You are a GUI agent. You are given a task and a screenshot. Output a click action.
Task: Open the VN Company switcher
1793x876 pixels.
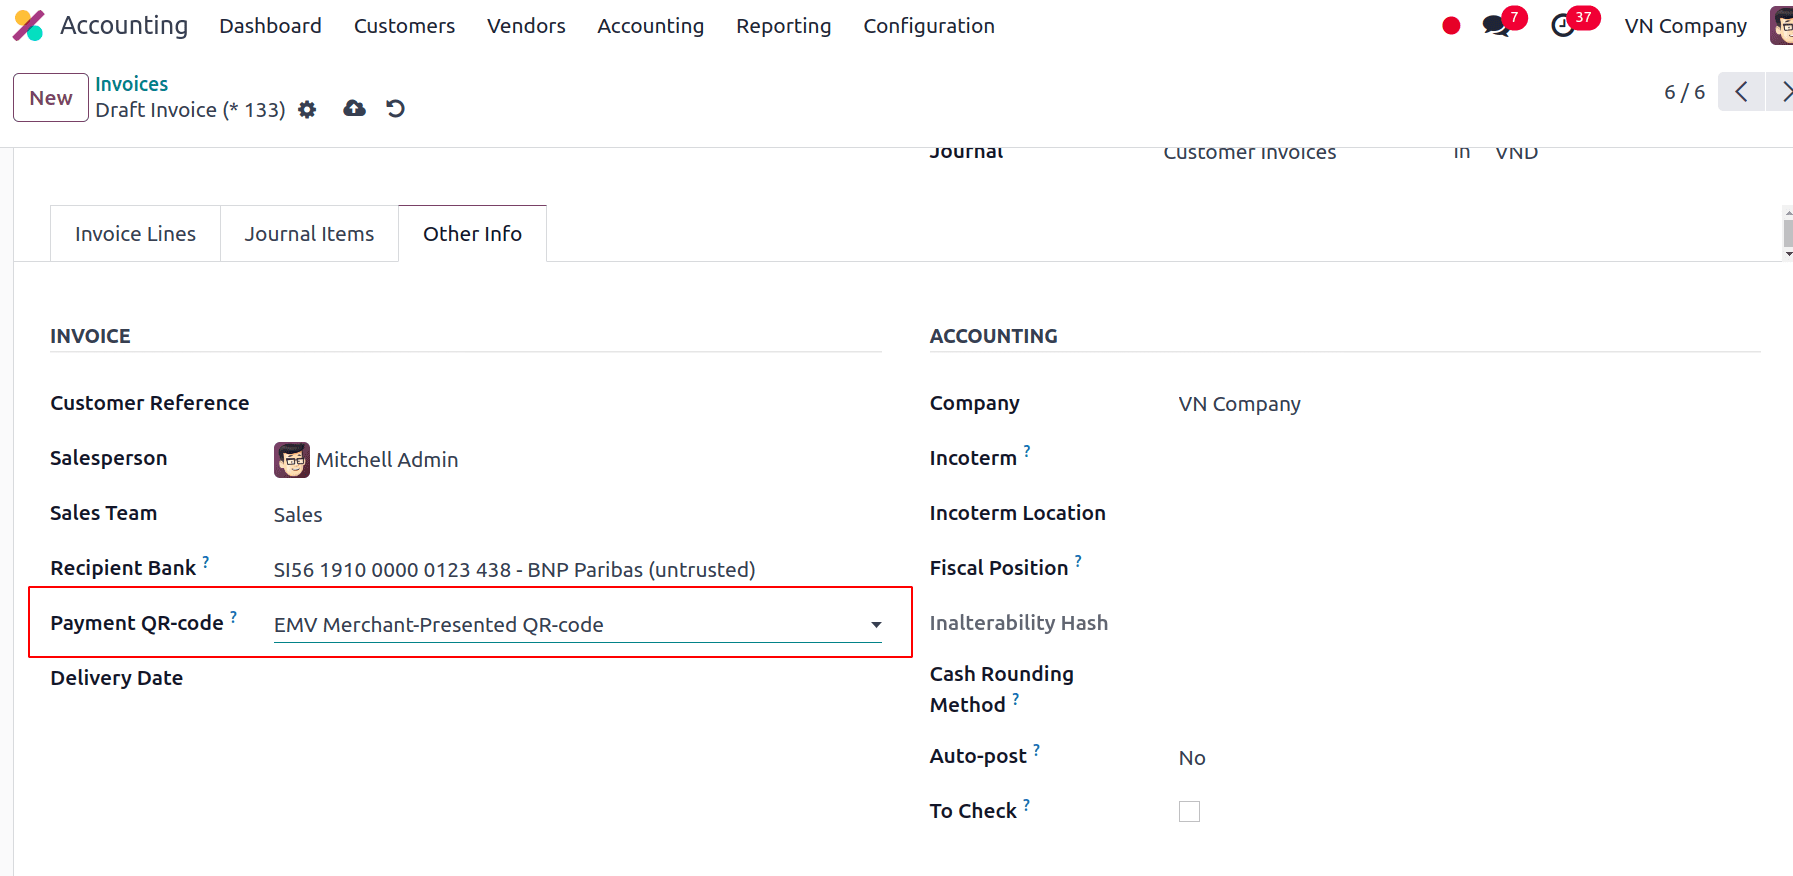(x=1685, y=26)
